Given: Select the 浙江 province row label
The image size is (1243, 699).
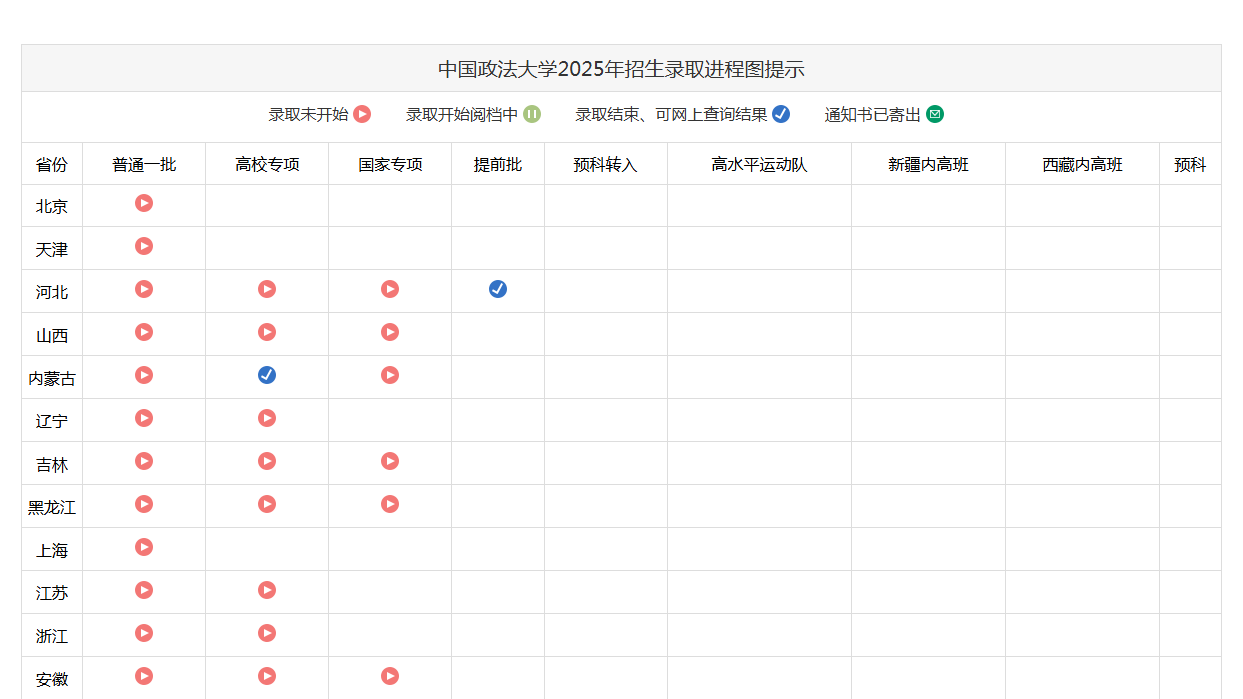Looking at the screenshot, I should click(52, 637).
